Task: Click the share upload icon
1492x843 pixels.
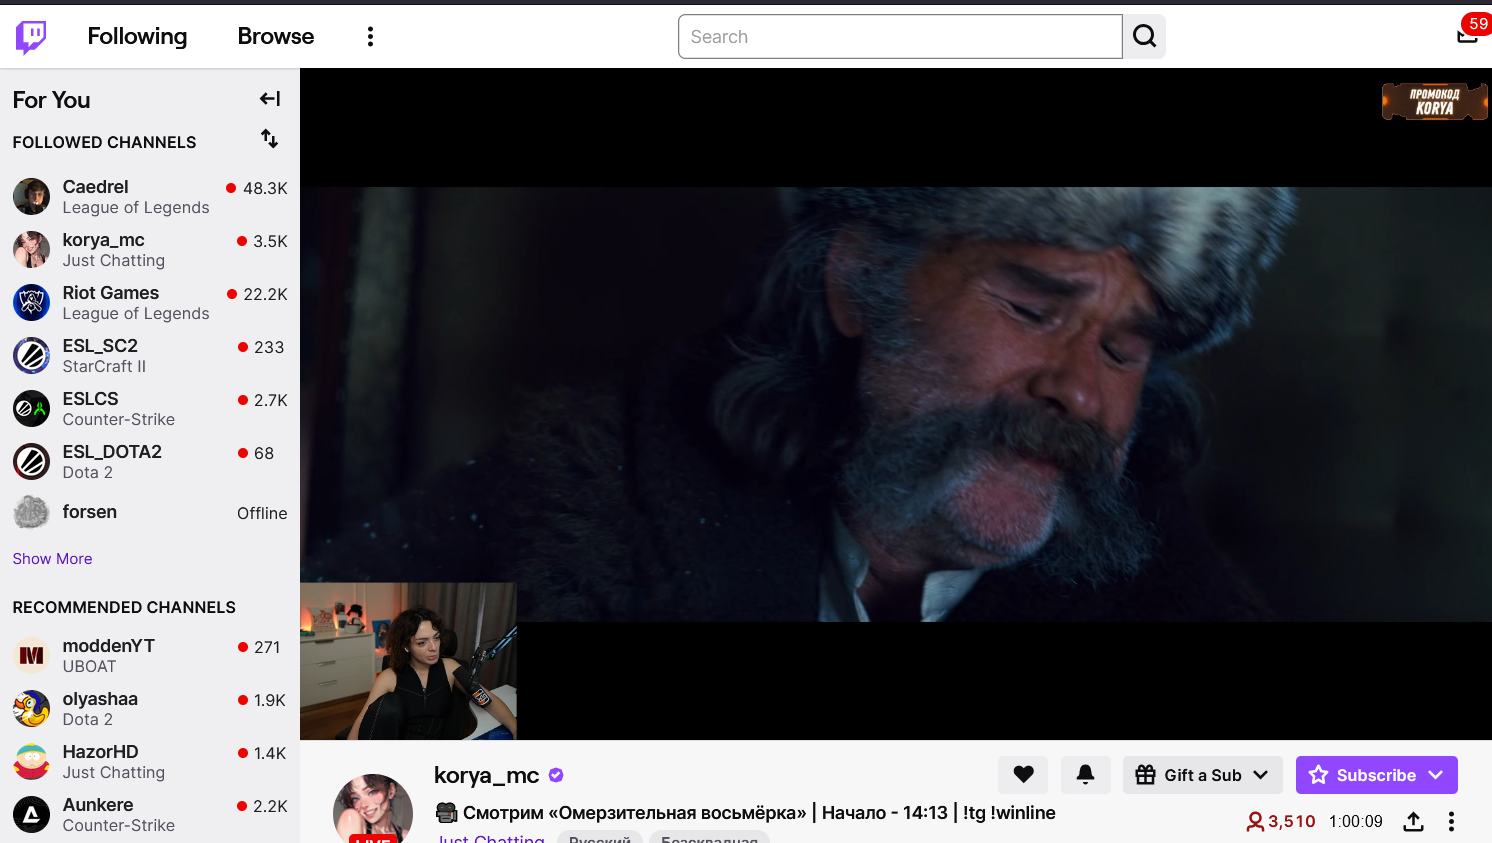Action: [x=1413, y=822]
